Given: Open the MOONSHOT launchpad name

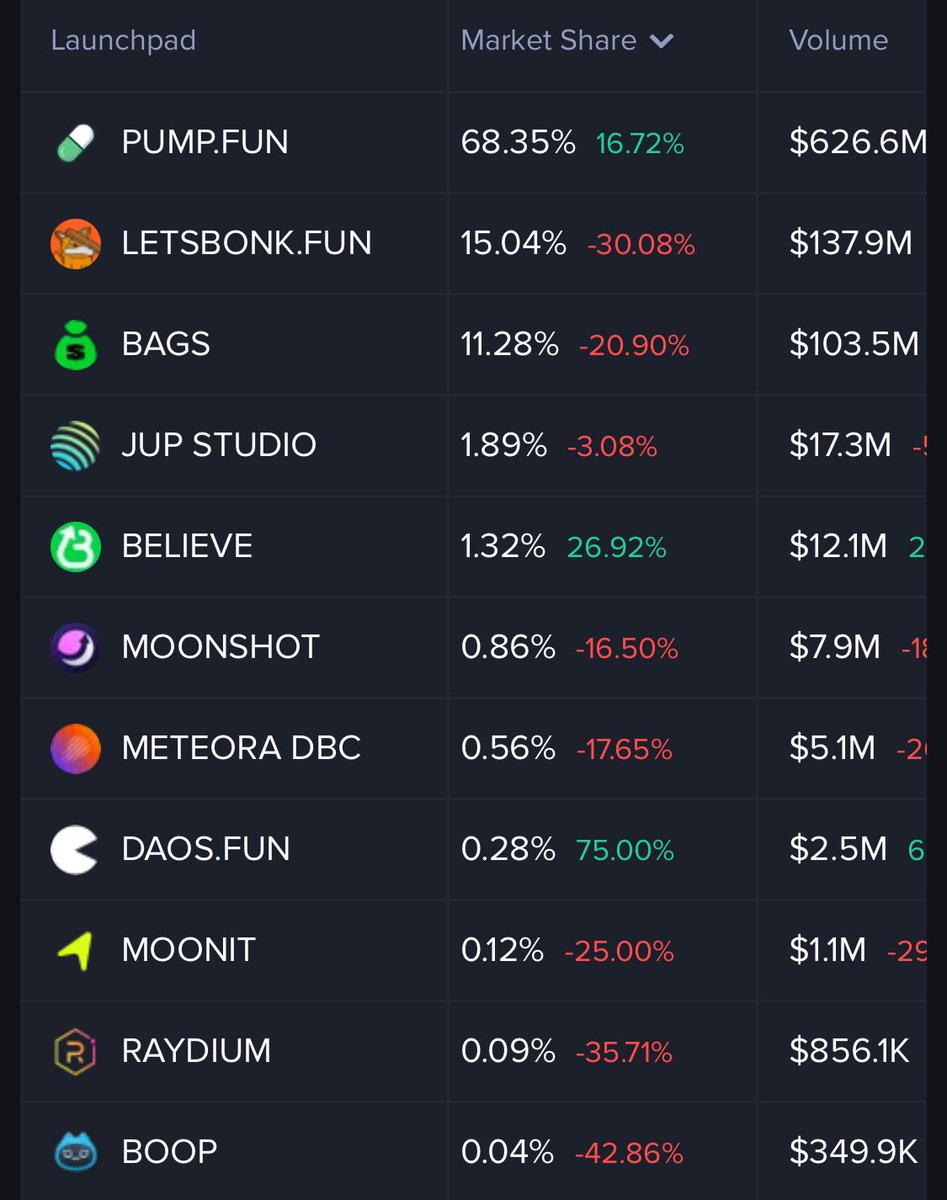Looking at the screenshot, I should tap(221, 647).
